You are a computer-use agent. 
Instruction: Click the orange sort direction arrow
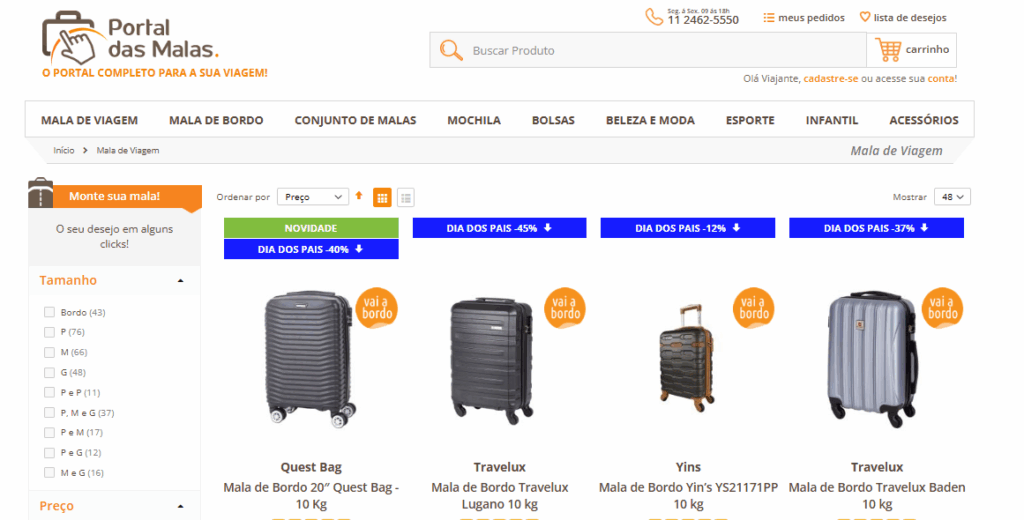tap(359, 195)
